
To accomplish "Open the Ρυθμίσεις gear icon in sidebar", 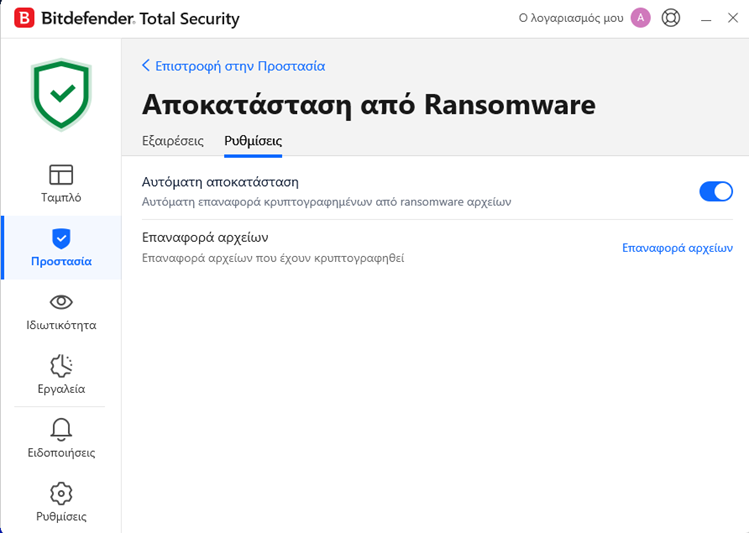I will (x=61, y=493).
